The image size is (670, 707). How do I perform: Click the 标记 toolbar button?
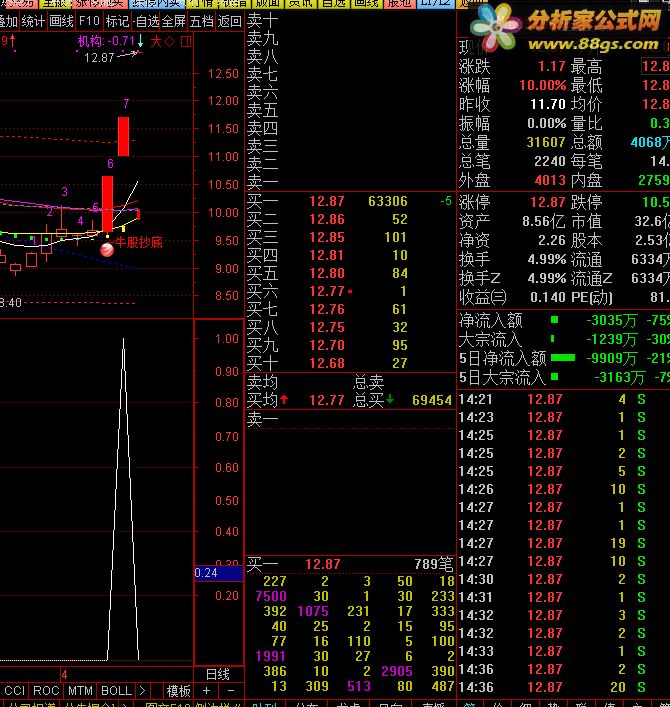(117, 21)
